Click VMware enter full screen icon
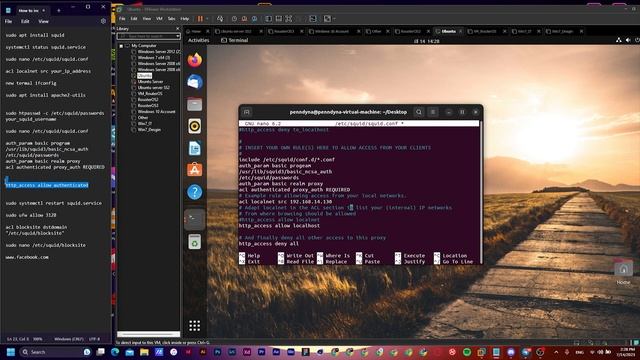The width and height of the screenshot is (640, 360). click(x=289, y=19)
